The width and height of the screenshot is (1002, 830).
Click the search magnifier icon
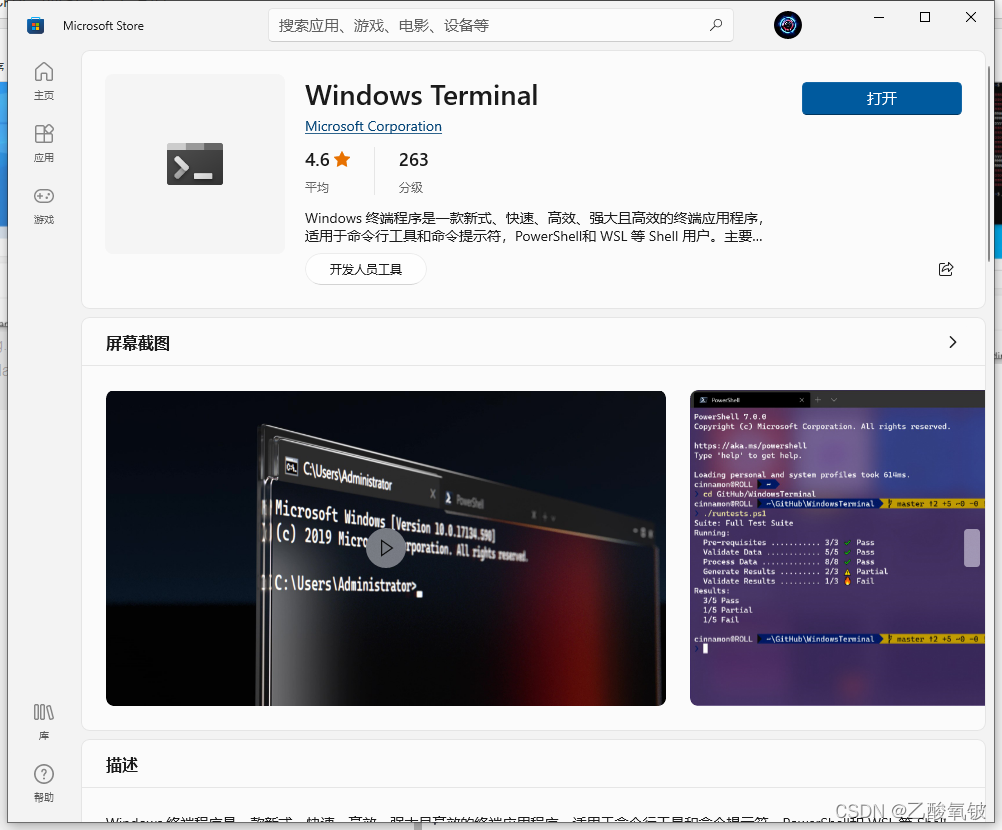716,25
